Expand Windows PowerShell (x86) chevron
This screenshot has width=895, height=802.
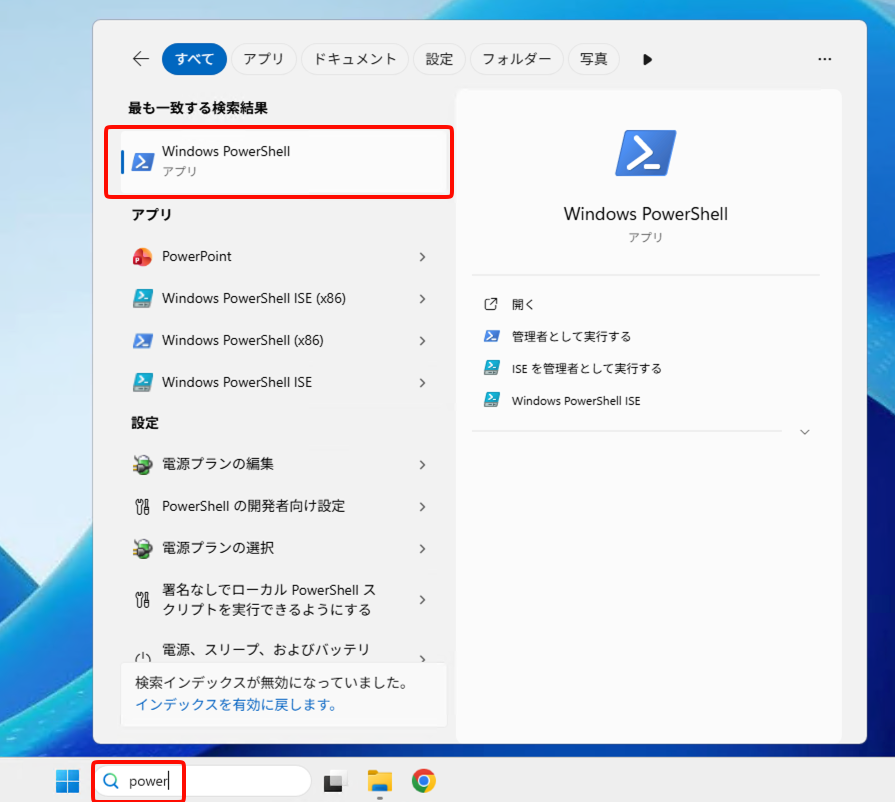[x=422, y=341]
